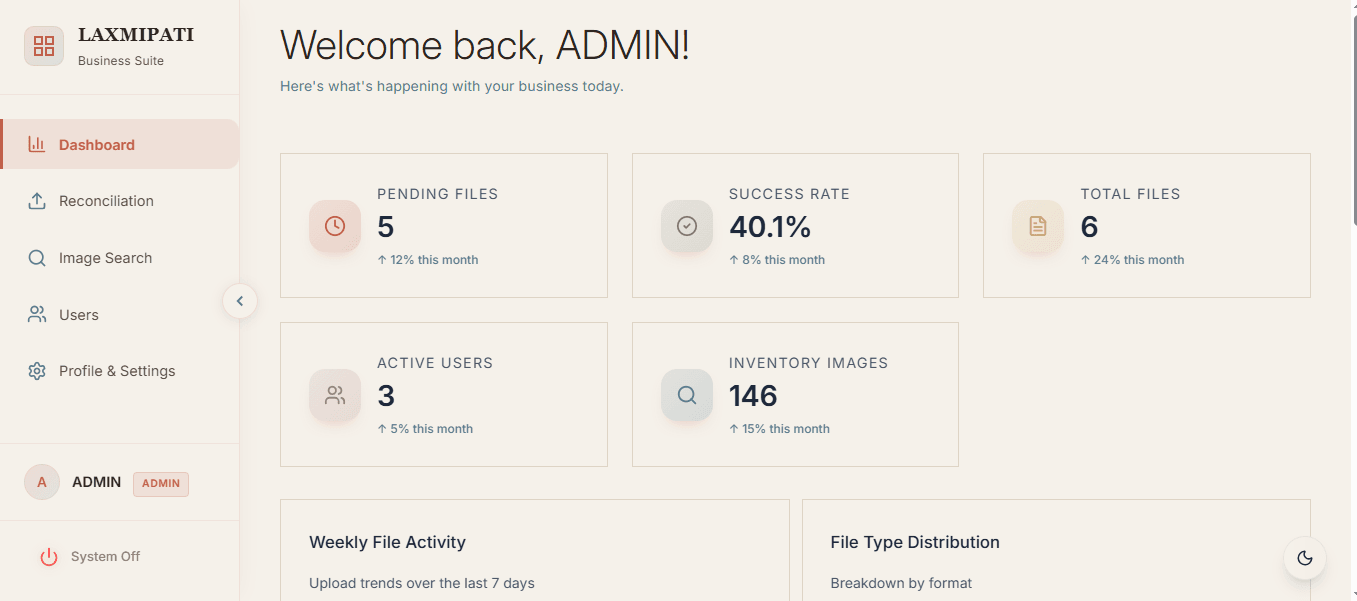This screenshot has width=1357, height=601.
Task: Open the Dashboard menu item
Action: point(97,145)
